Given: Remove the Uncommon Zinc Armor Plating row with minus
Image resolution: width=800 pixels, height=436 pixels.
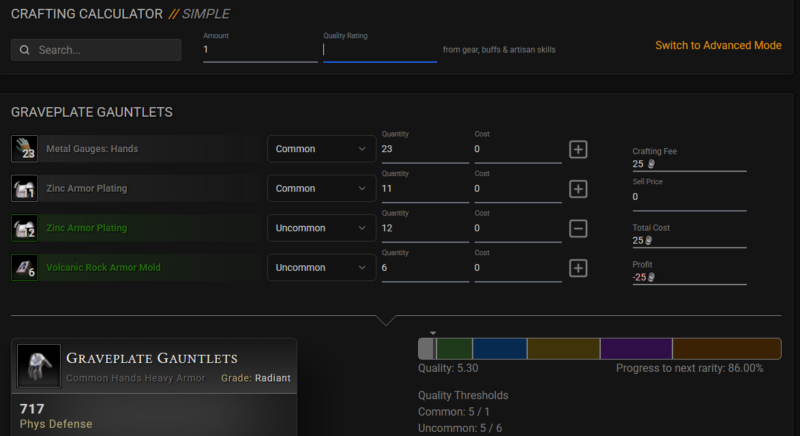Looking at the screenshot, I should click(x=578, y=228).
